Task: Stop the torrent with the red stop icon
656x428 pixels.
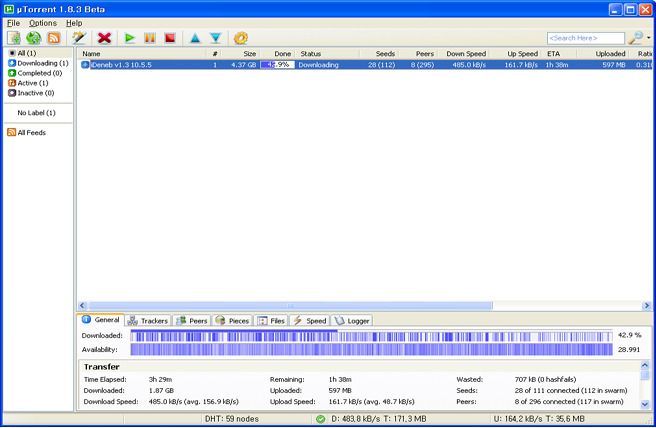Action: click(170, 38)
